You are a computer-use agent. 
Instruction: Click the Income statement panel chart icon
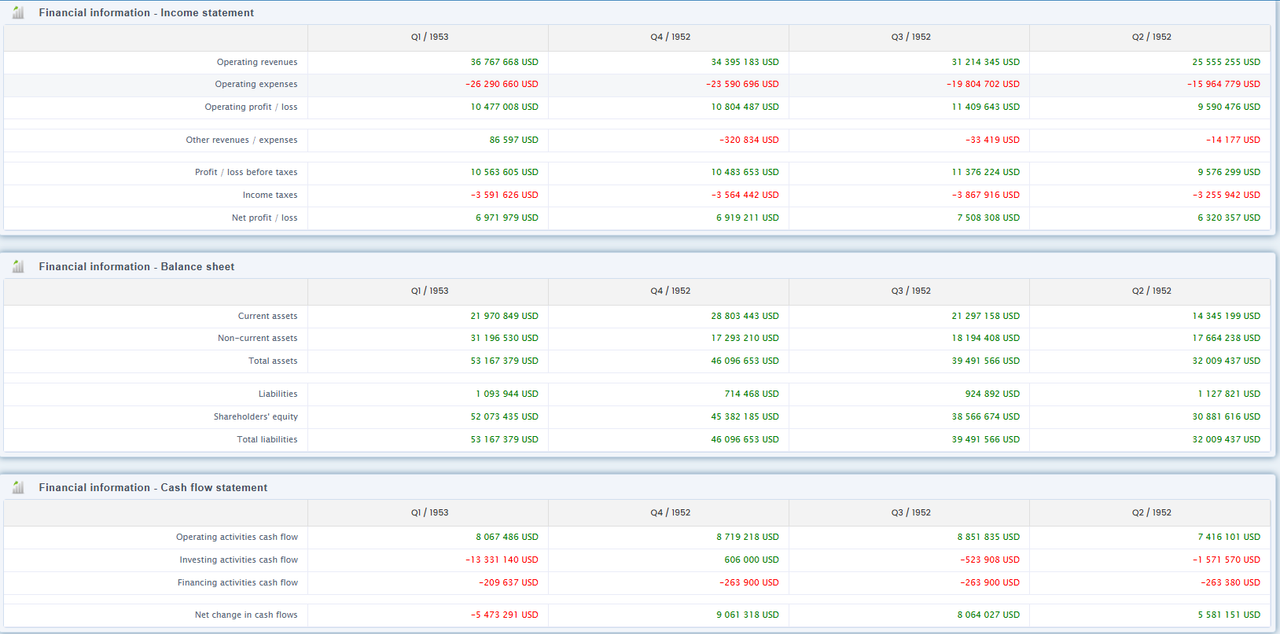coord(18,13)
